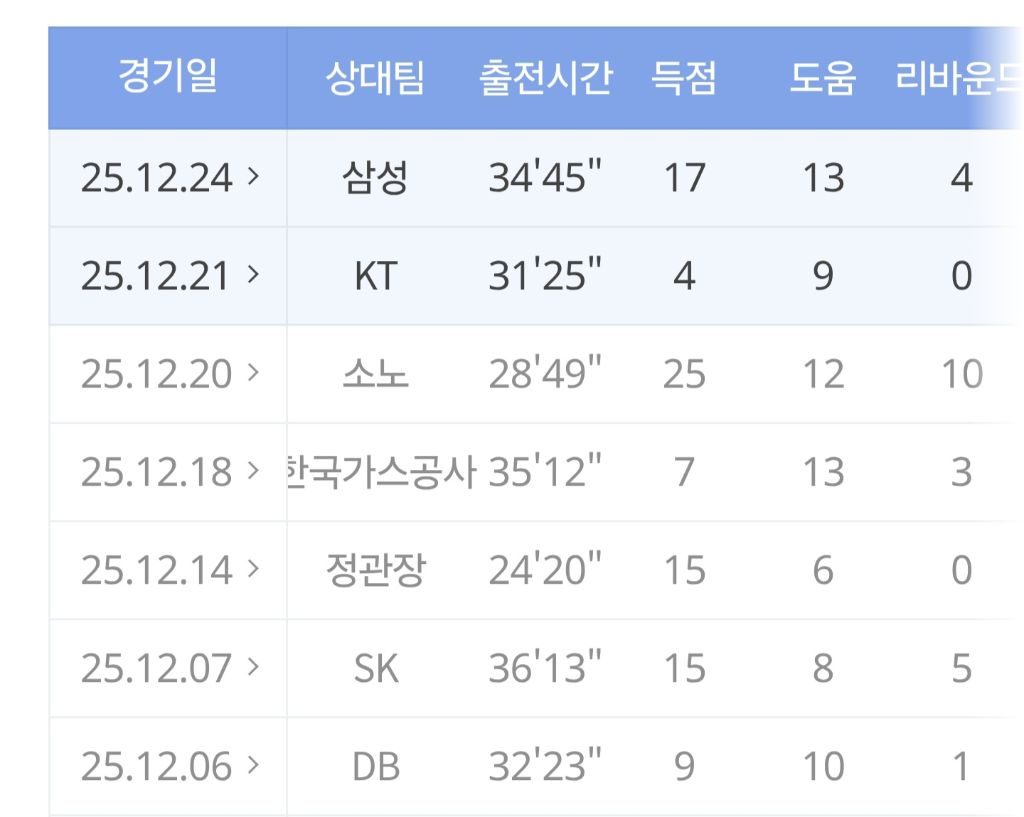Select the 소노 opponent cell
Viewport: 1024px width, 817px height.
pos(375,374)
